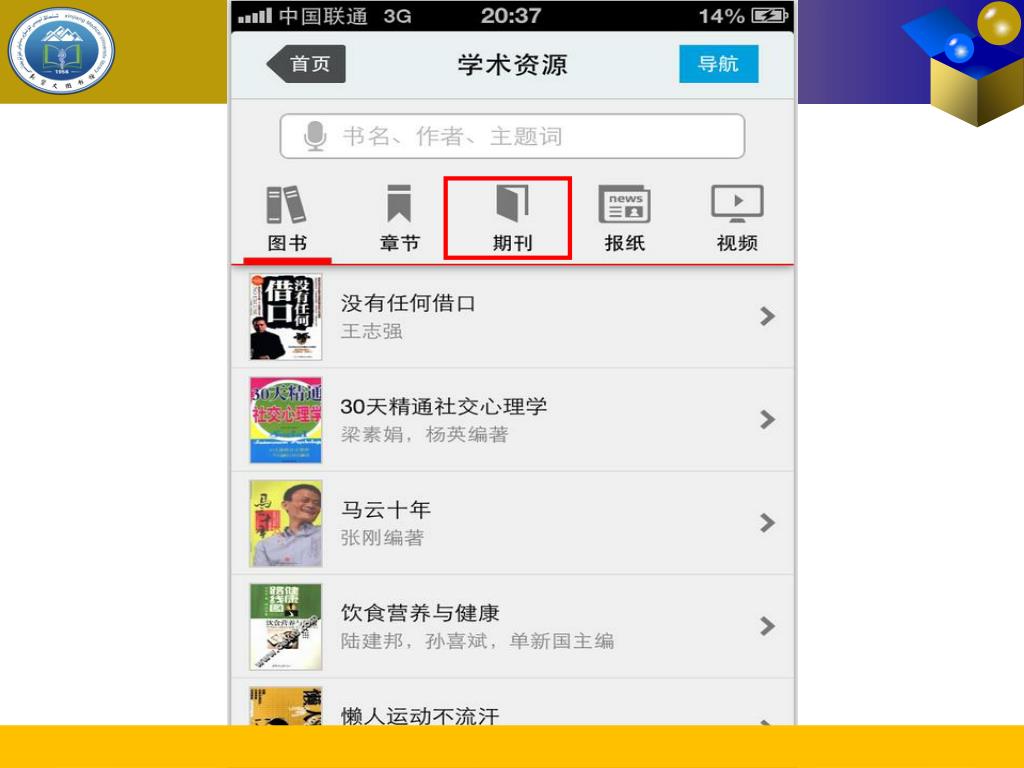Click the signal strength bars icon
The width and height of the screenshot is (1024, 768).
click(x=255, y=16)
